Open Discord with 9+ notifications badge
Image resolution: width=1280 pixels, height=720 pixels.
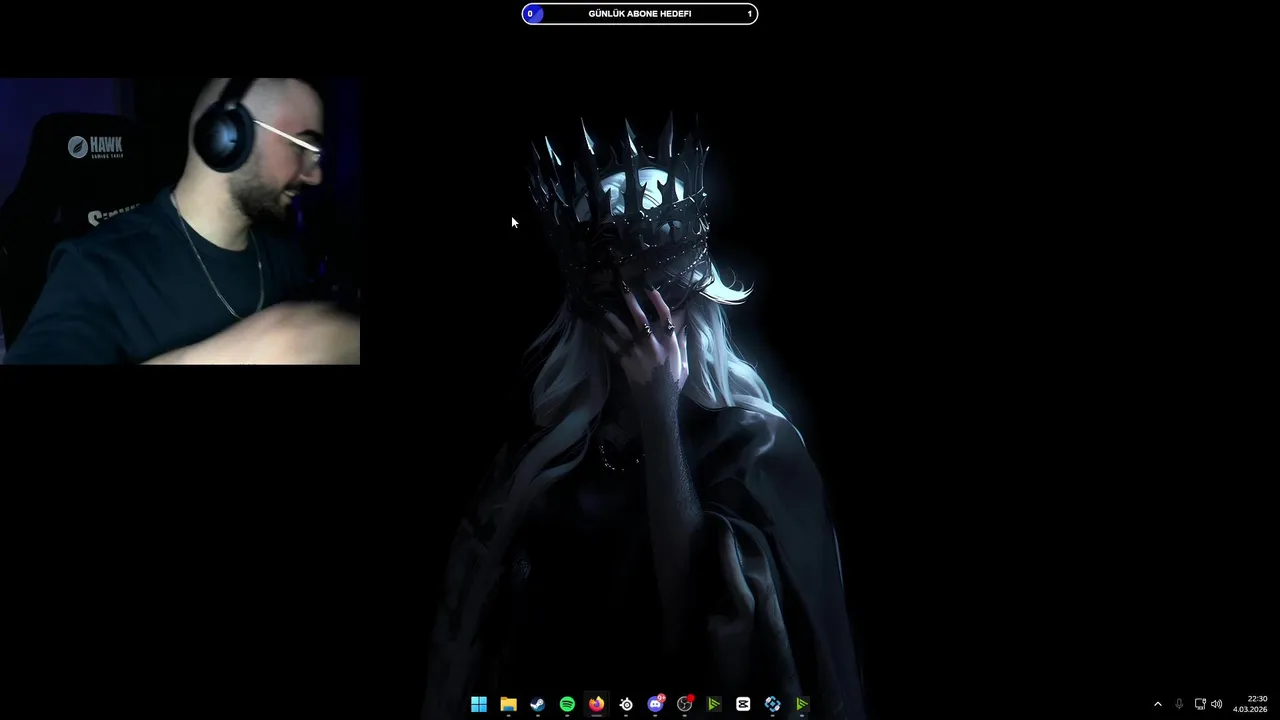655,704
